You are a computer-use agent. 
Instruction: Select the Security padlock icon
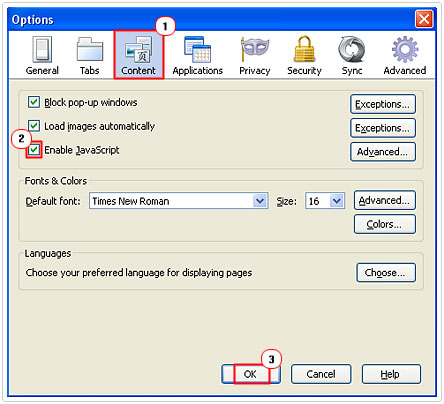point(305,49)
